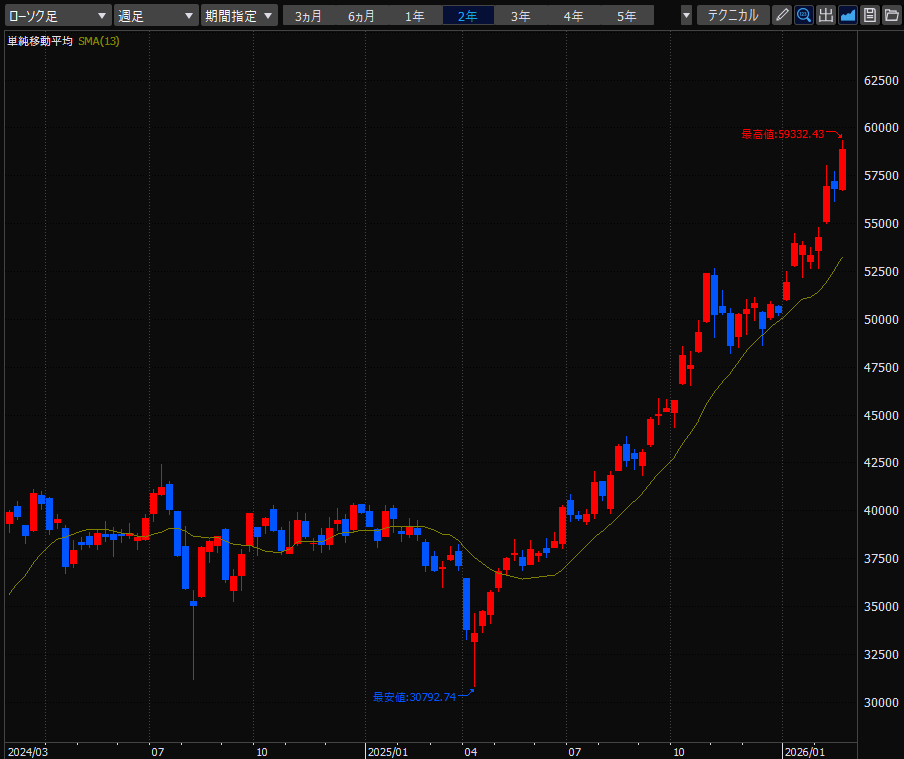
Task: Click the 30000 price axis label
Action: pyautogui.click(x=881, y=702)
